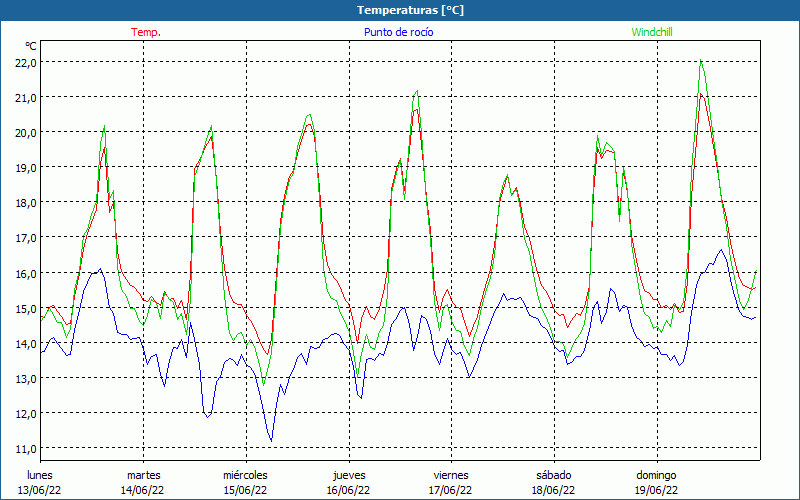Click the 16,0 y-axis value
Screen dimensions: 800x500
point(26,273)
